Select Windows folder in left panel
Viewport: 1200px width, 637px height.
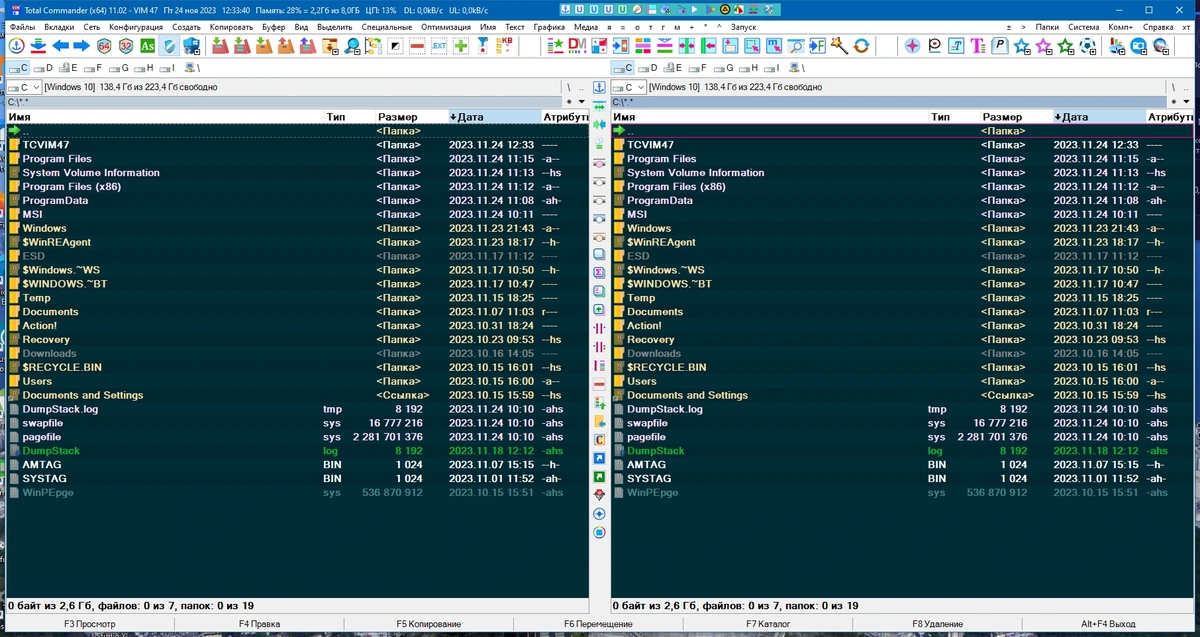296,228
